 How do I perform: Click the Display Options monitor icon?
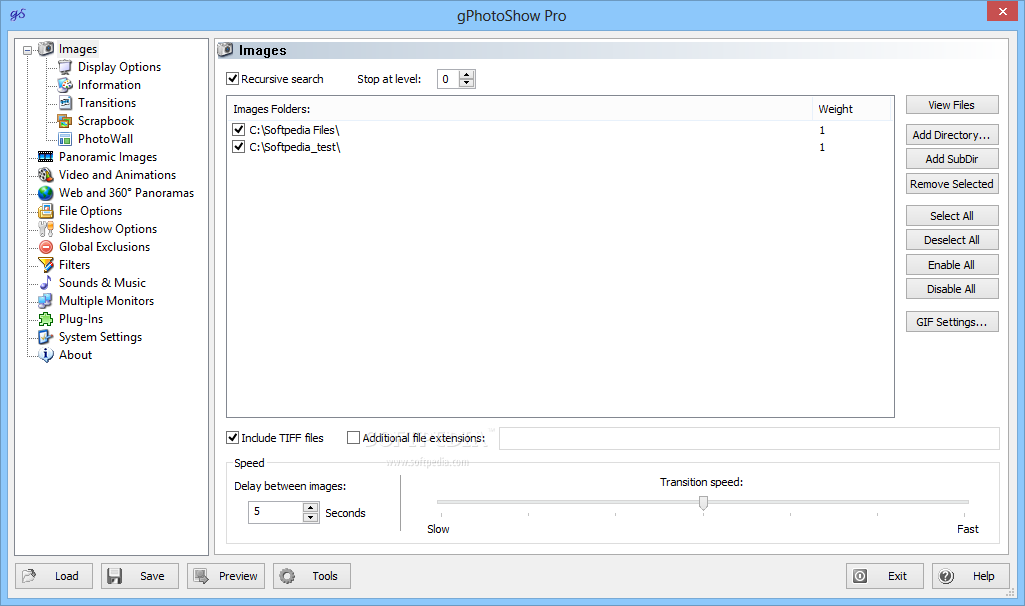[65, 67]
